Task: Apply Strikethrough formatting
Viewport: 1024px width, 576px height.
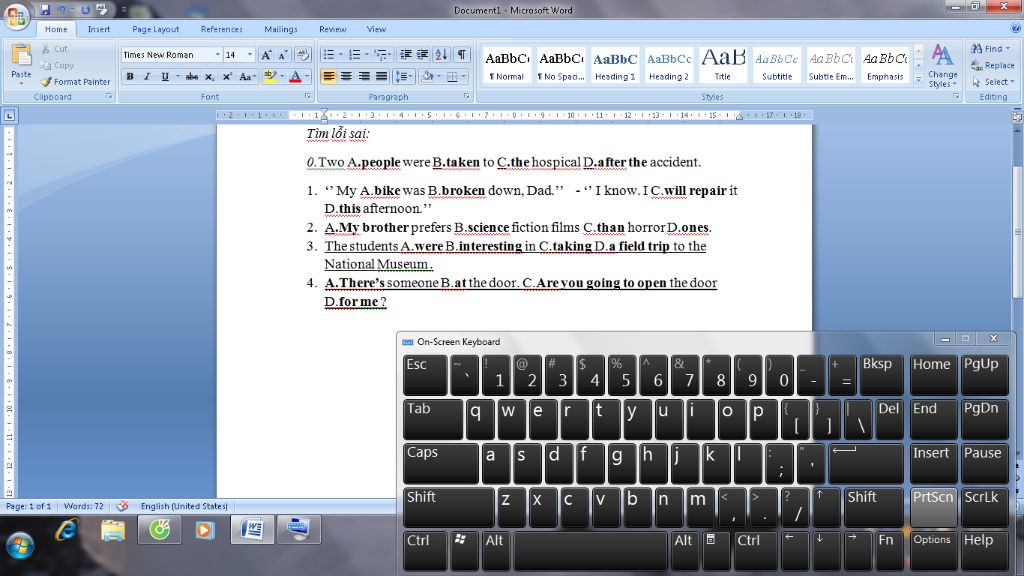Action: (191, 76)
